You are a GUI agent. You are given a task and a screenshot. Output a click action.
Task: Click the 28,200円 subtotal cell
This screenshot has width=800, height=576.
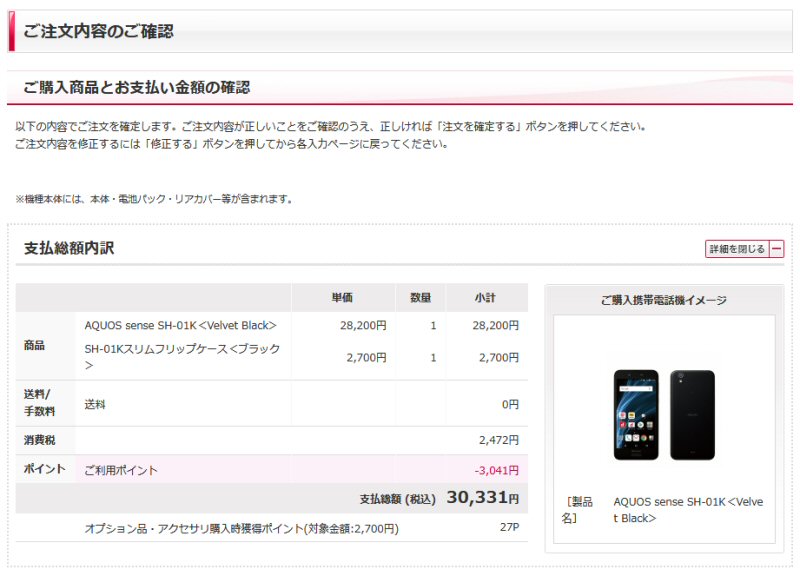point(495,325)
